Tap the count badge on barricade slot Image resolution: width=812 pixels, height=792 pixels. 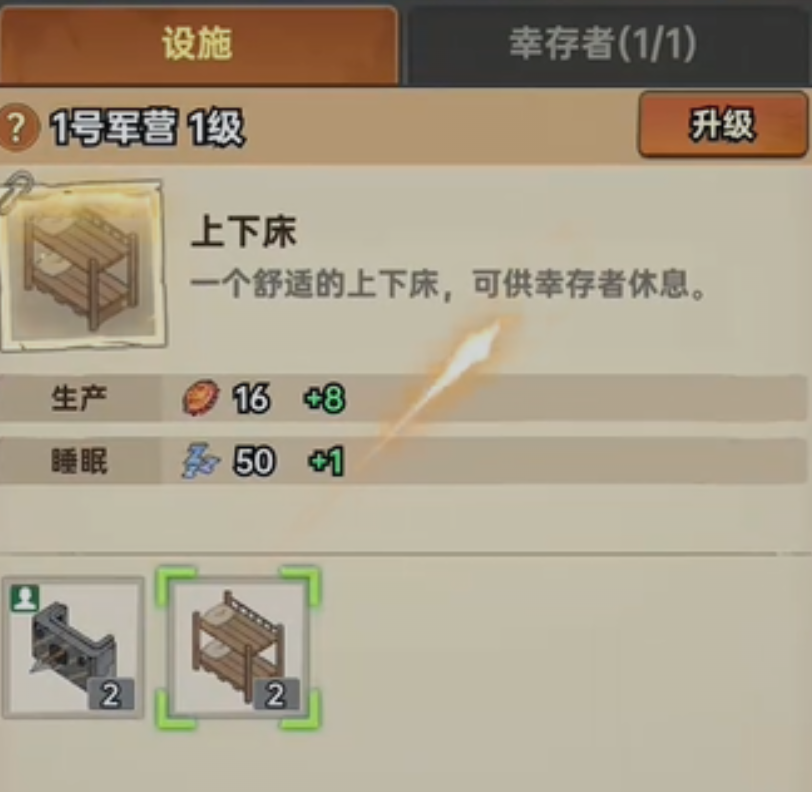click(111, 695)
